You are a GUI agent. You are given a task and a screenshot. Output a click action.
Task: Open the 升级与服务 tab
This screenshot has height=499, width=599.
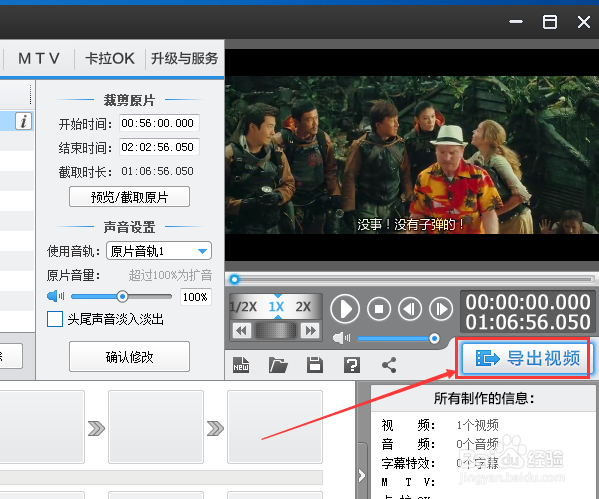(184, 58)
